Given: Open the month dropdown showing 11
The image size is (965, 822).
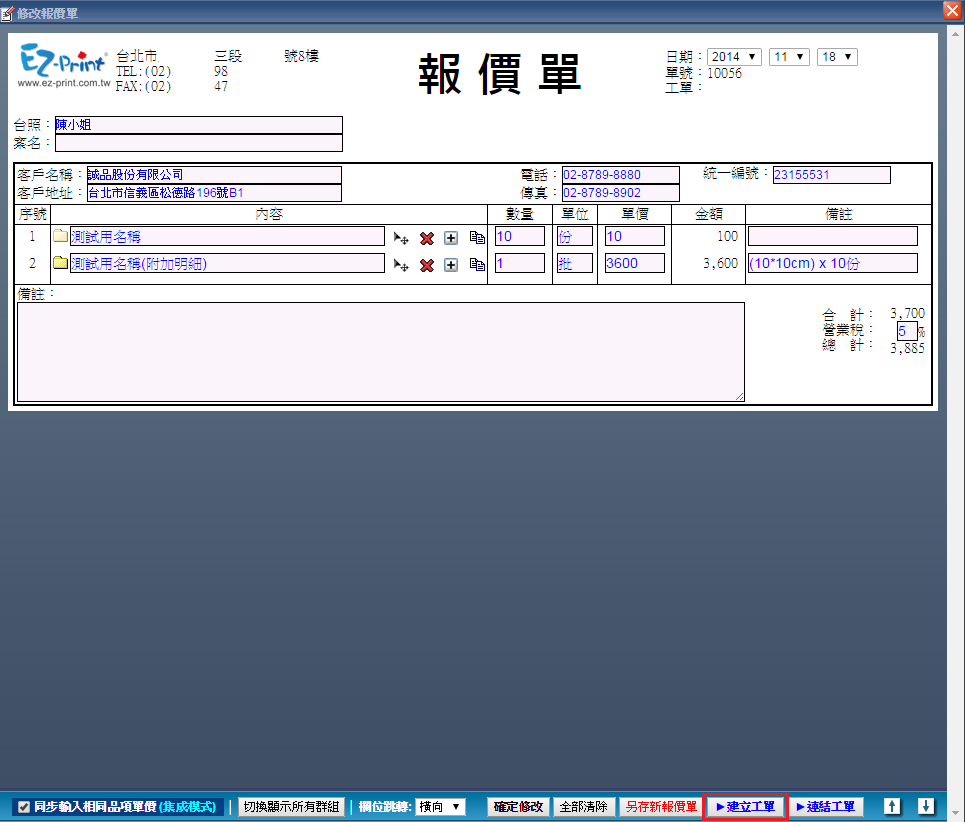Looking at the screenshot, I should coord(788,57).
